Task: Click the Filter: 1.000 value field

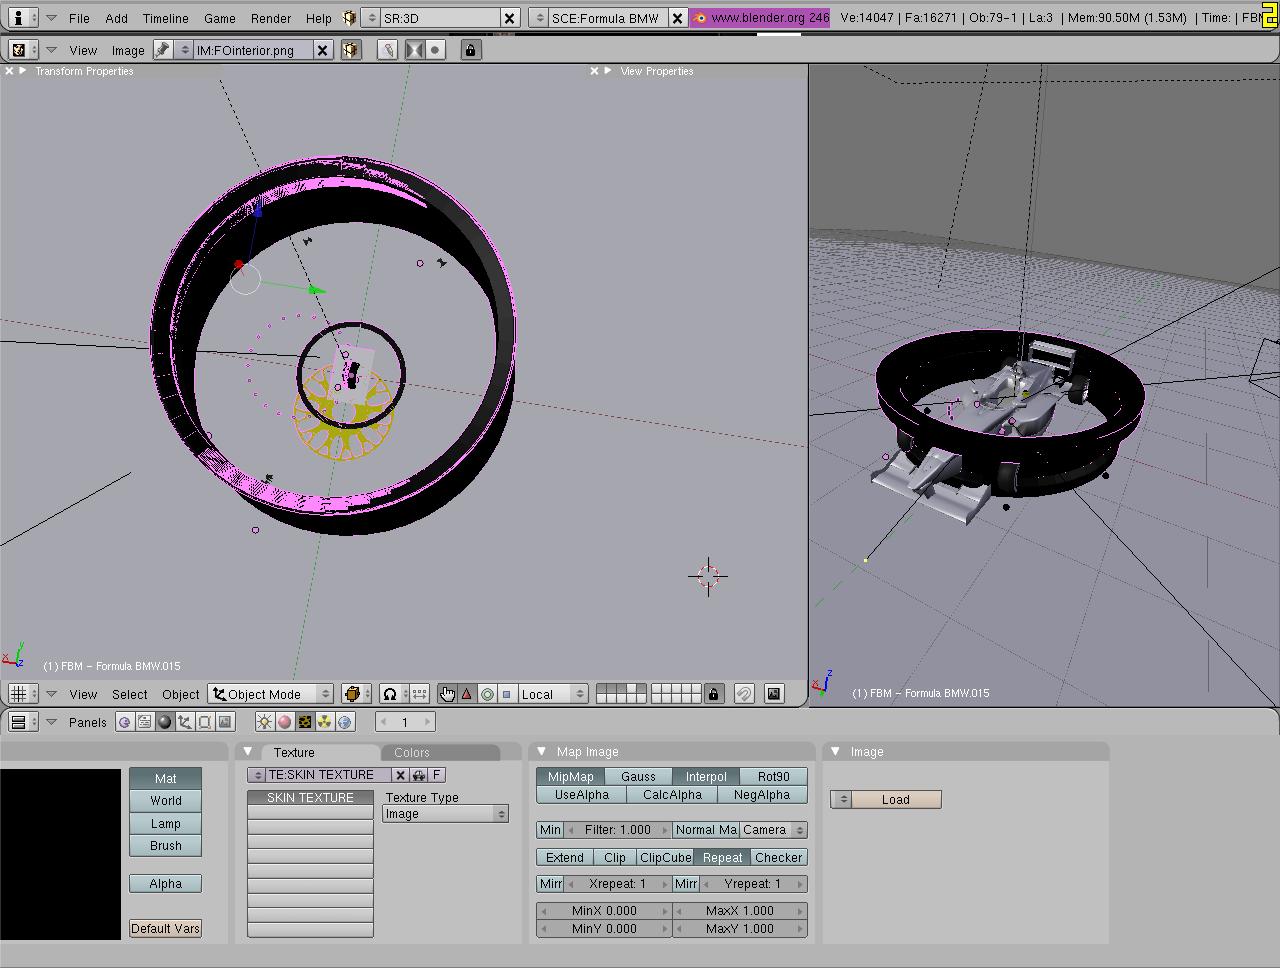Action: (618, 830)
